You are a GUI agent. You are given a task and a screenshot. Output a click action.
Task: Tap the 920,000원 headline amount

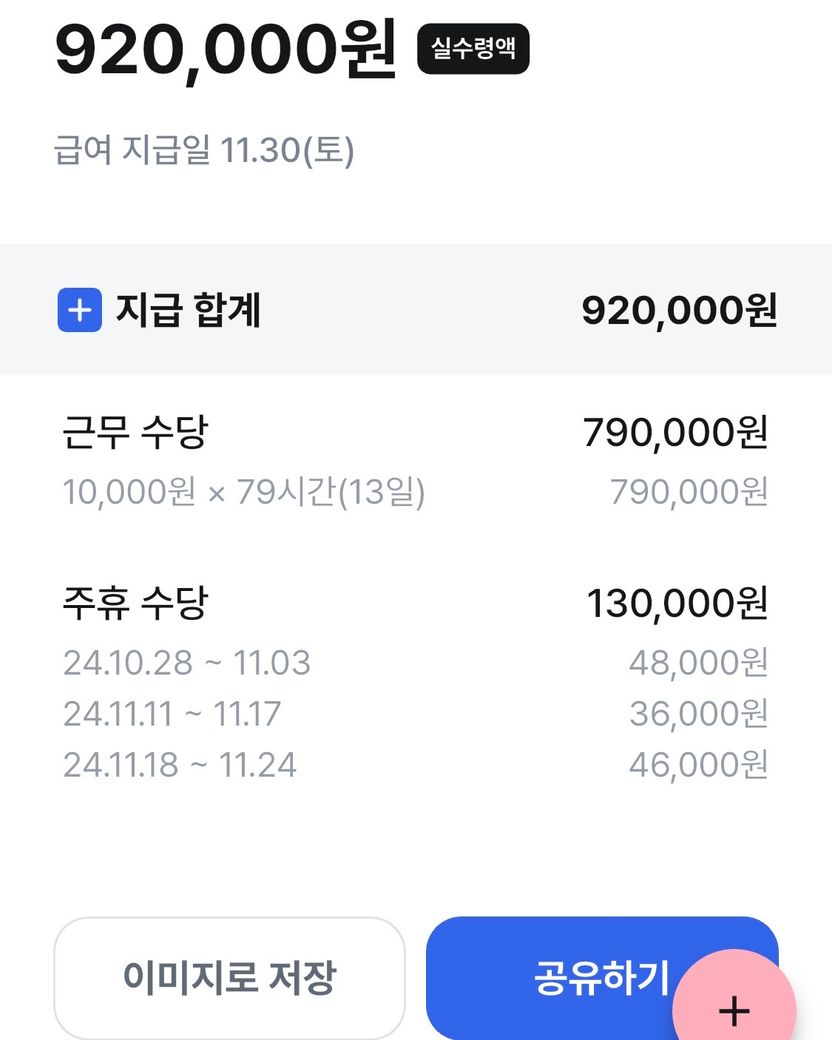pyautogui.click(x=226, y=49)
